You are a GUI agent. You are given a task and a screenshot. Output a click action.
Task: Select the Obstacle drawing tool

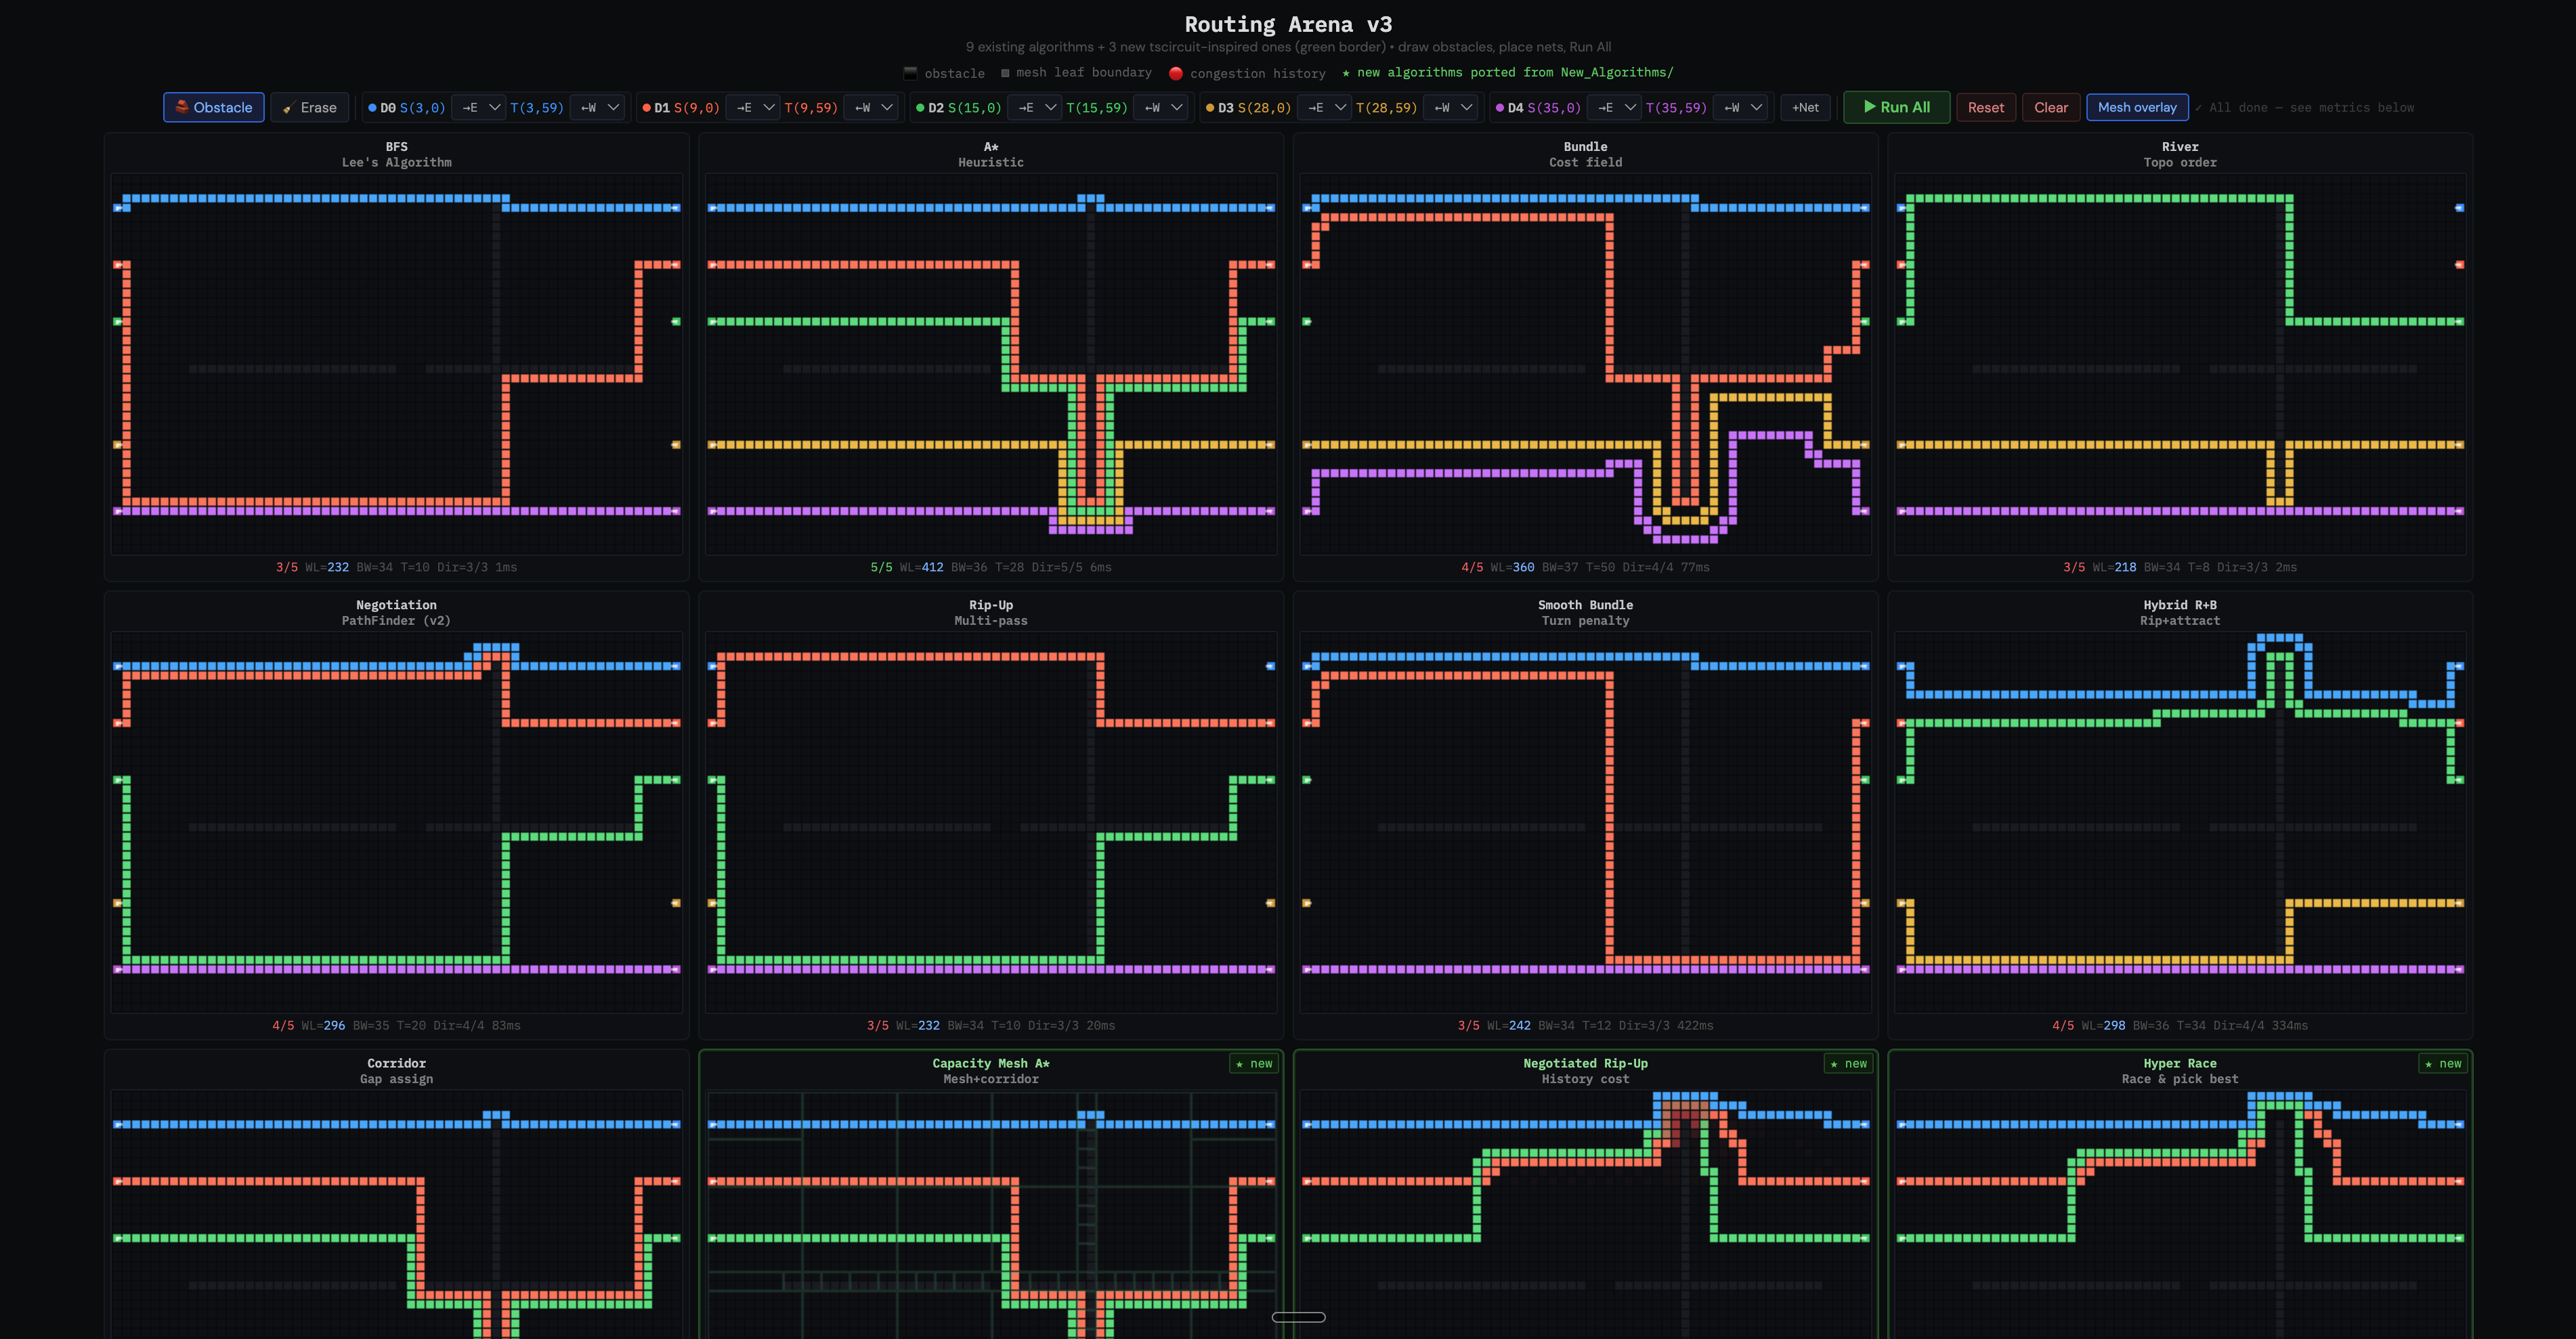[213, 107]
